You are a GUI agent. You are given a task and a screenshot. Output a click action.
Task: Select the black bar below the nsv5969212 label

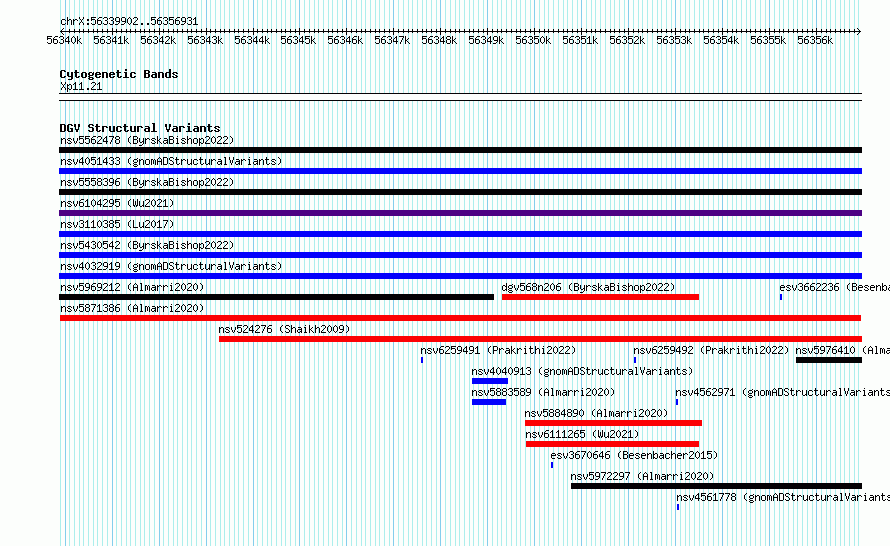[276, 297]
